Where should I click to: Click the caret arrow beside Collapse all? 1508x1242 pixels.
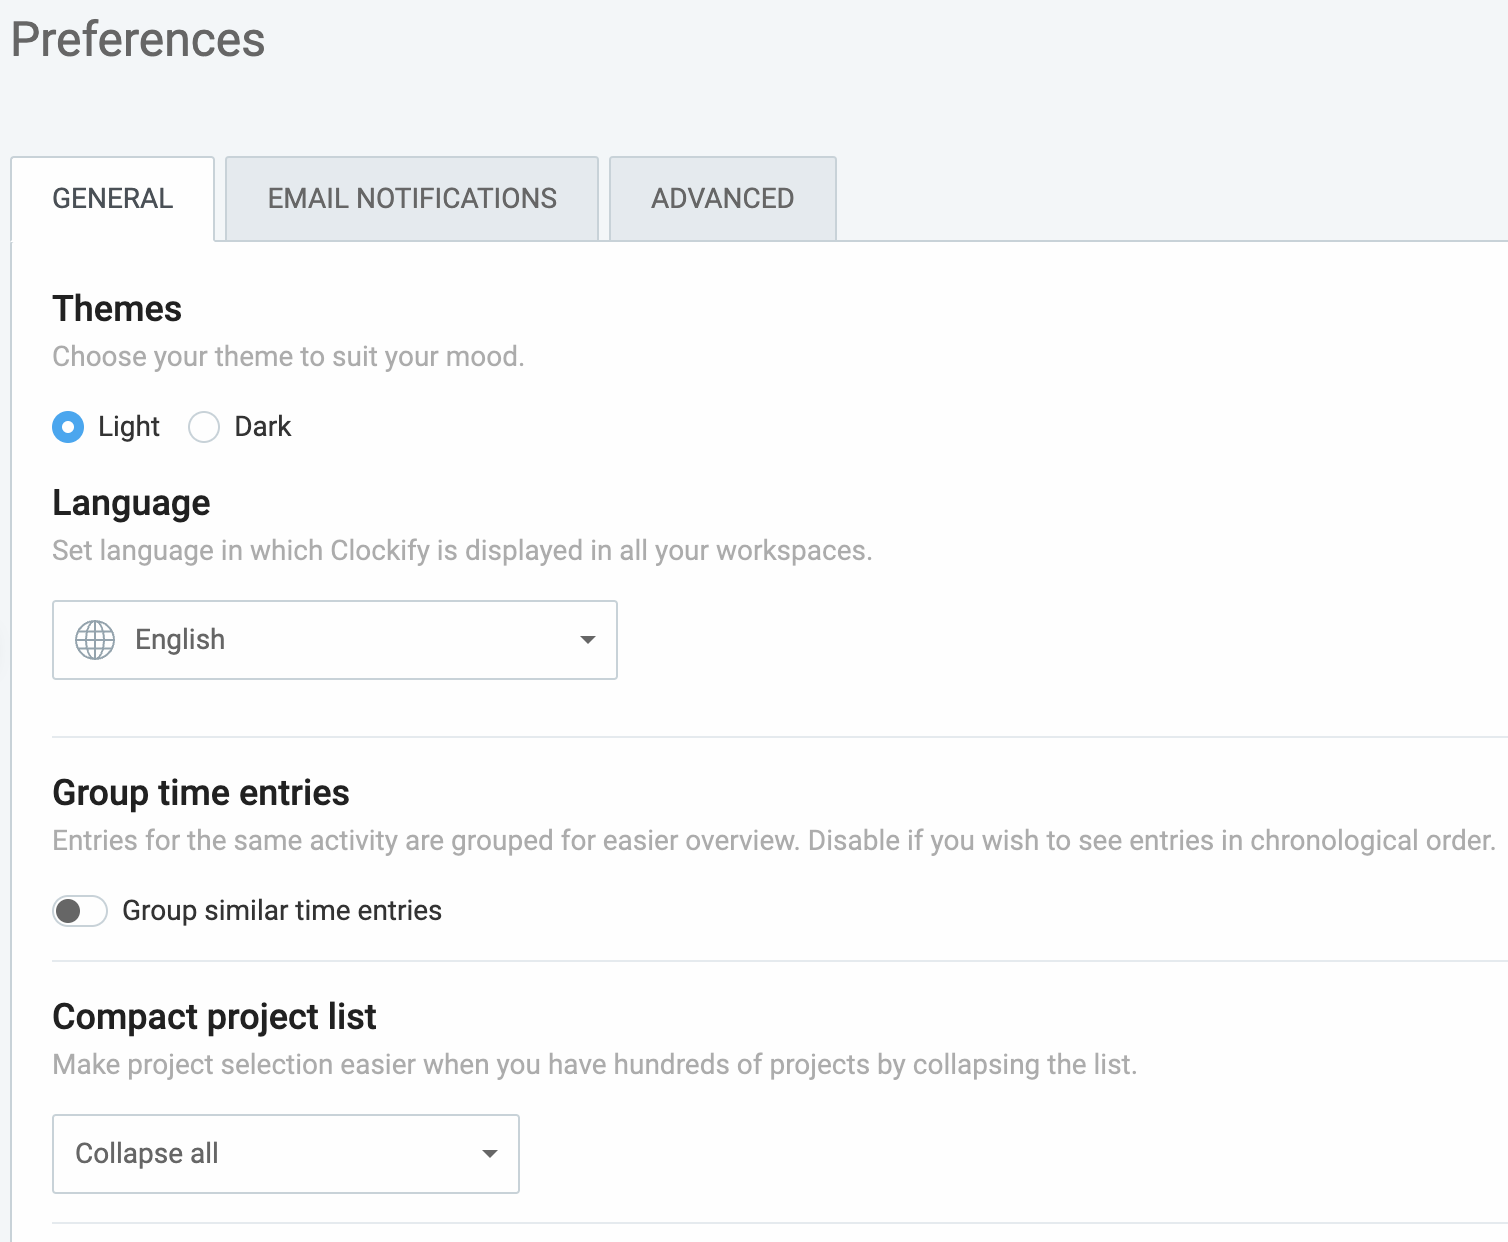tap(490, 1154)
